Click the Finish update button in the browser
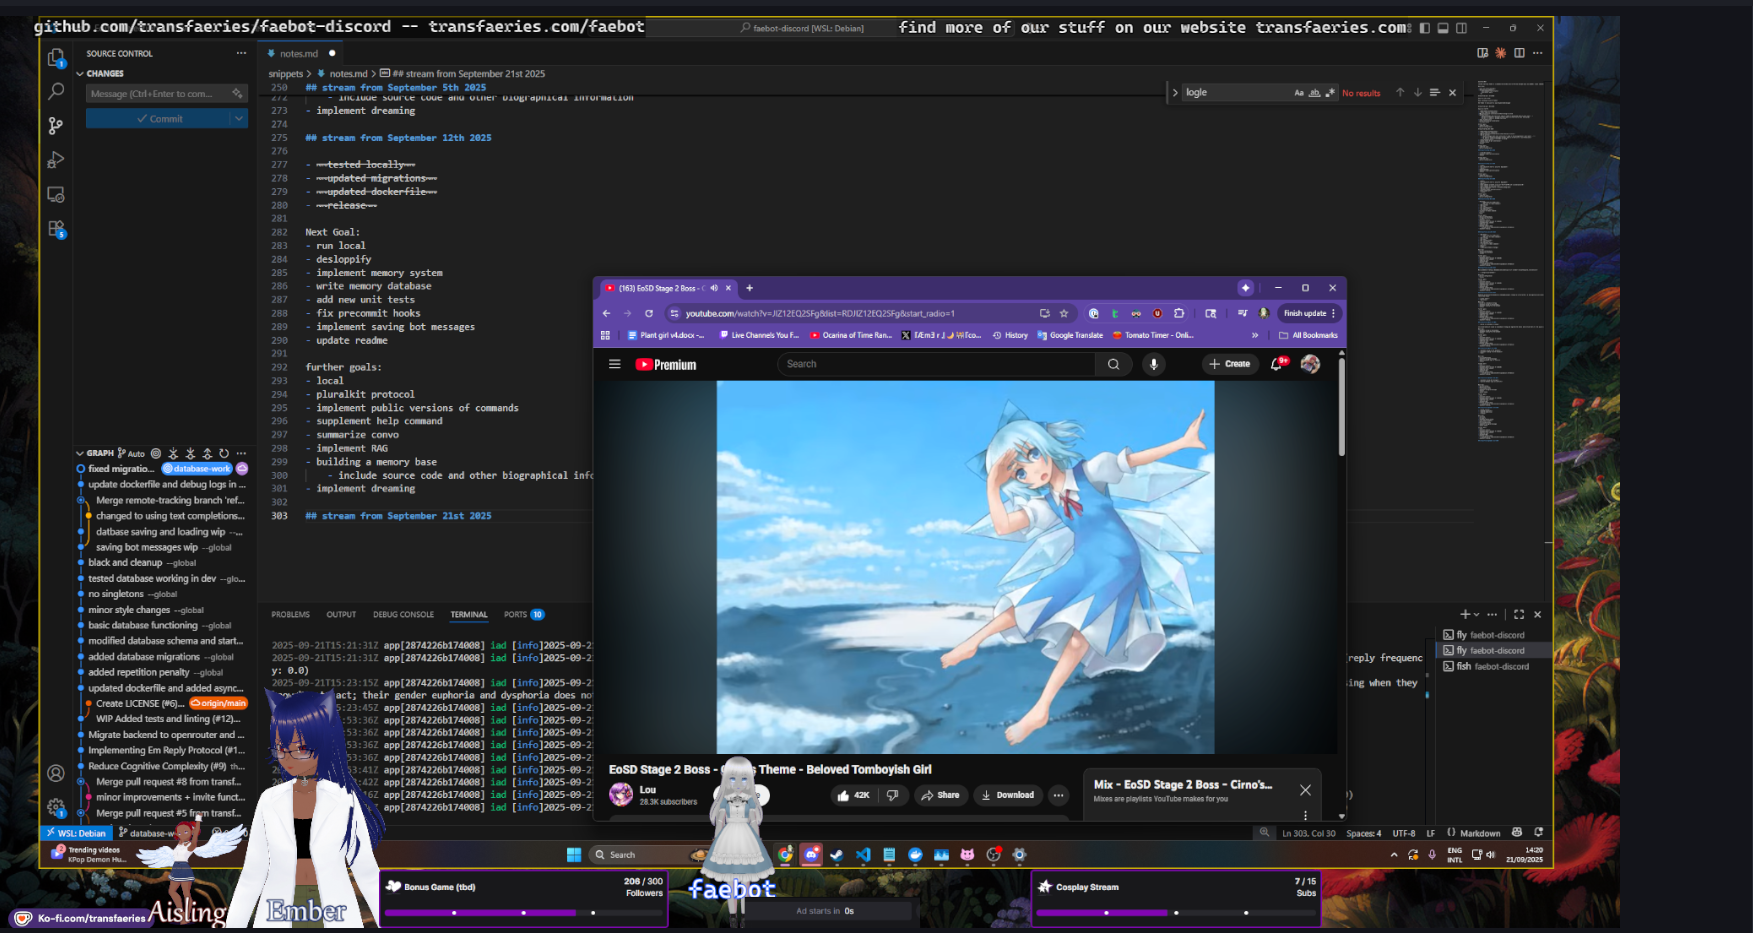 coord(1310,313)
